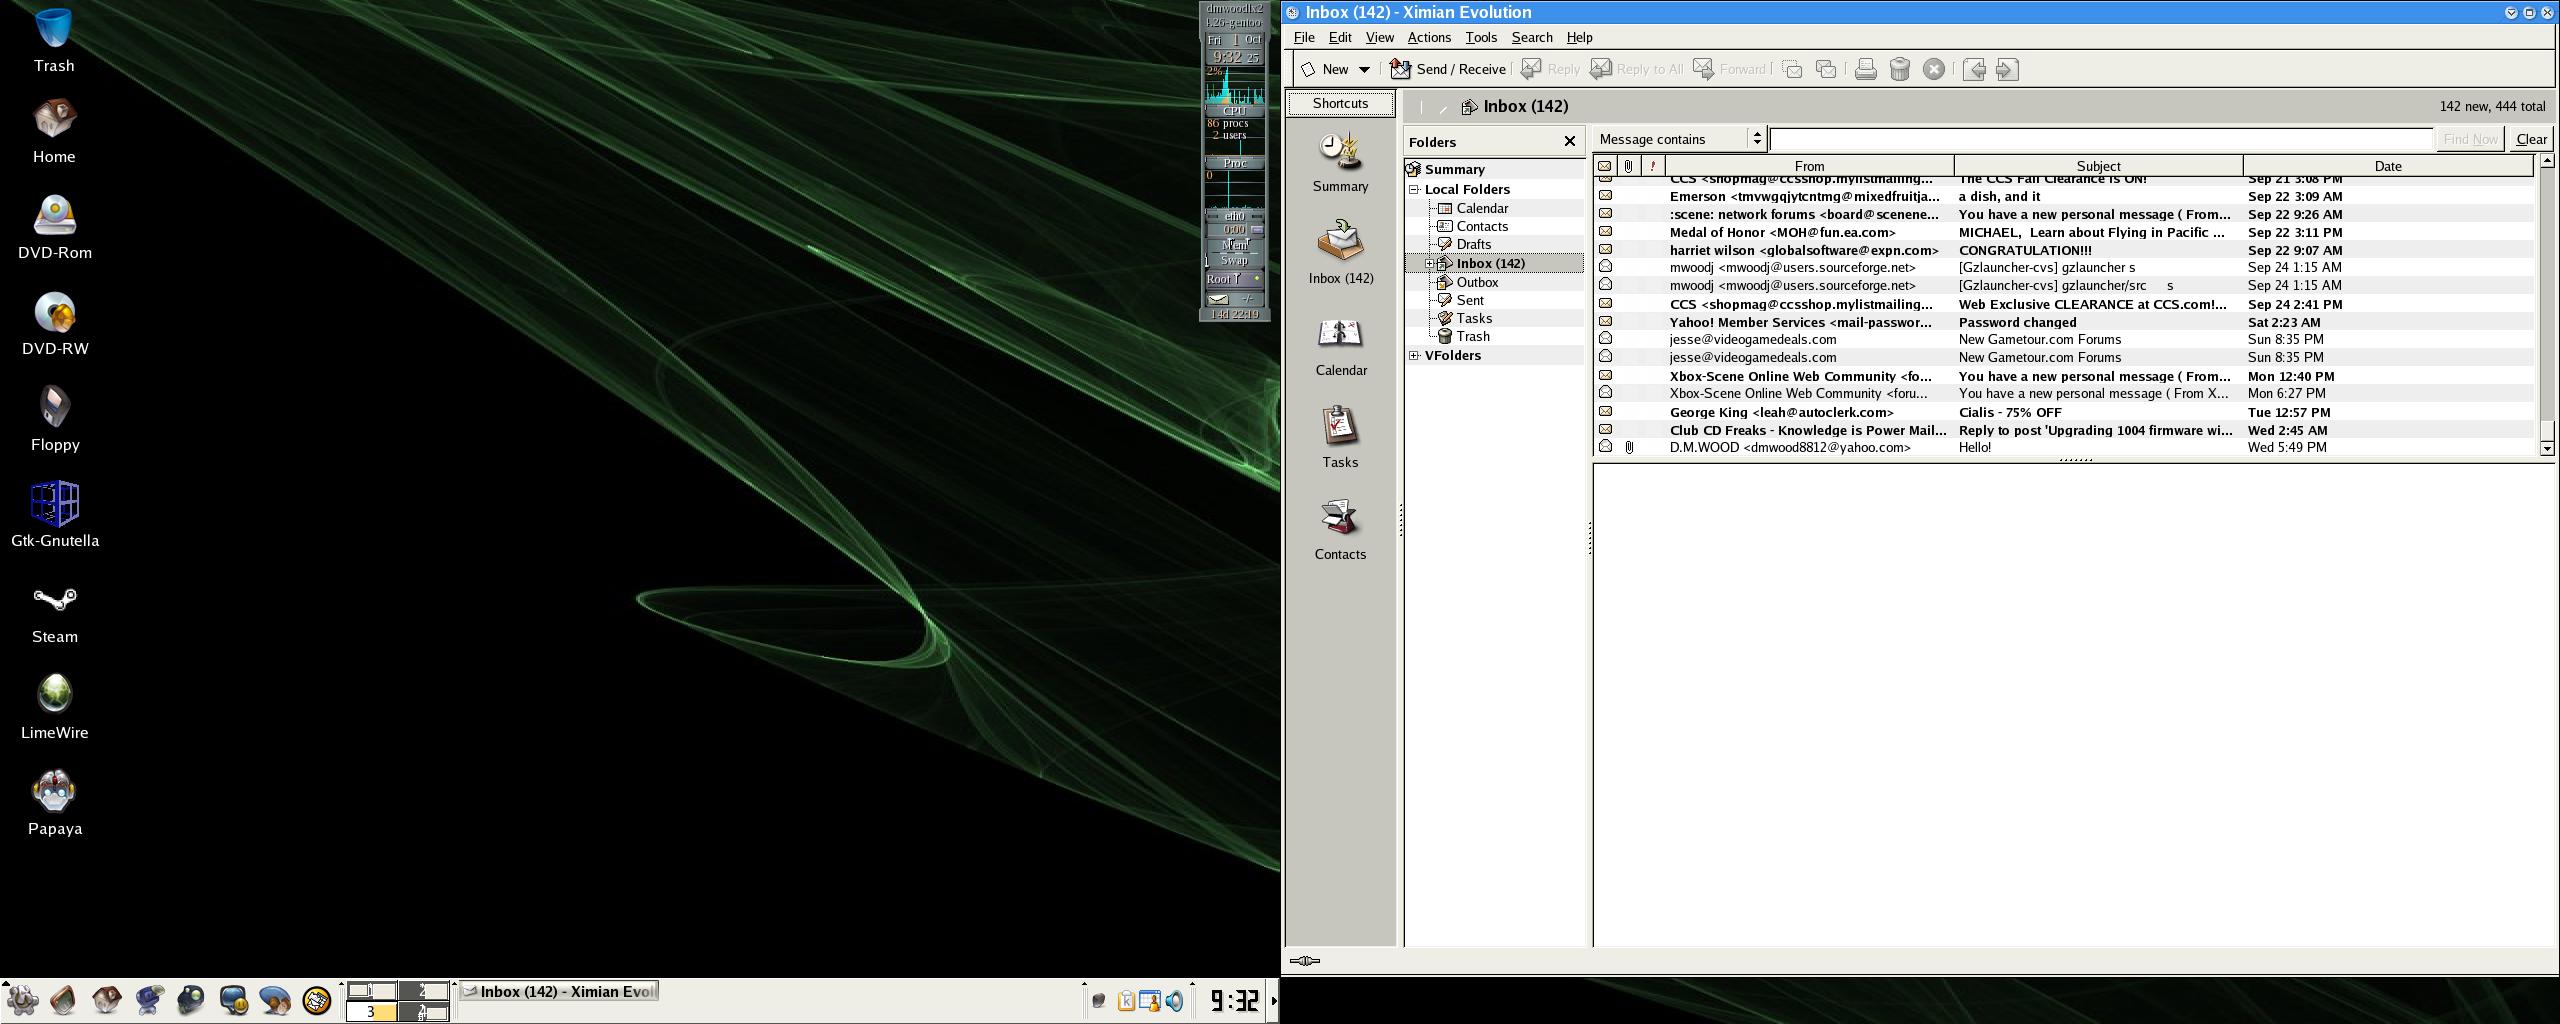
Task: Collapse the Local Folders tree node
Action: [1414, 190]
